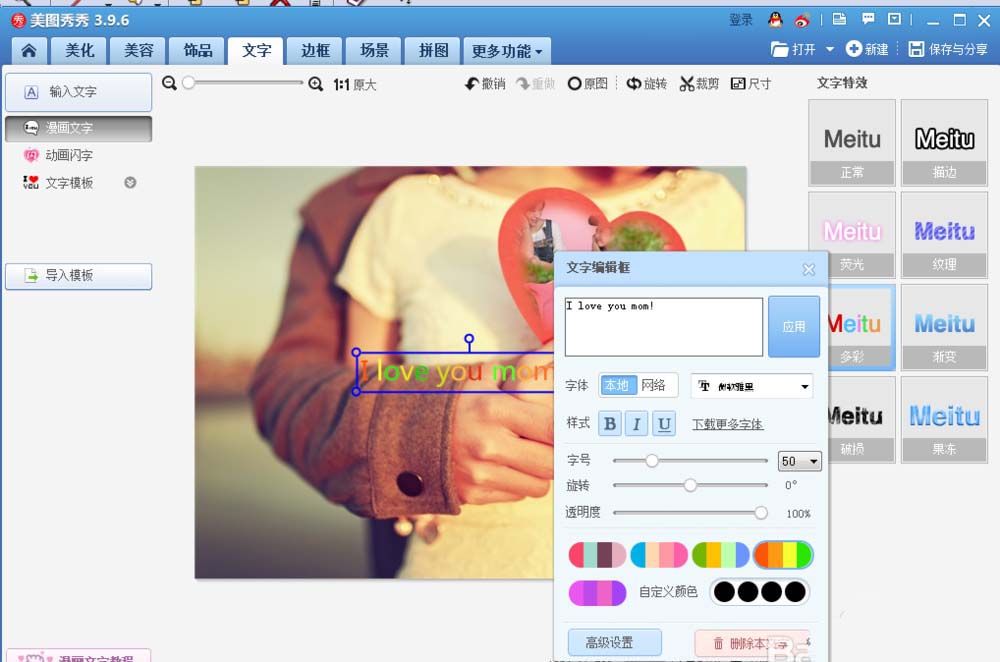Expand the 文字模板 arrow
The height and width of the screenshot is (662, 1000).
coord(130,183)
